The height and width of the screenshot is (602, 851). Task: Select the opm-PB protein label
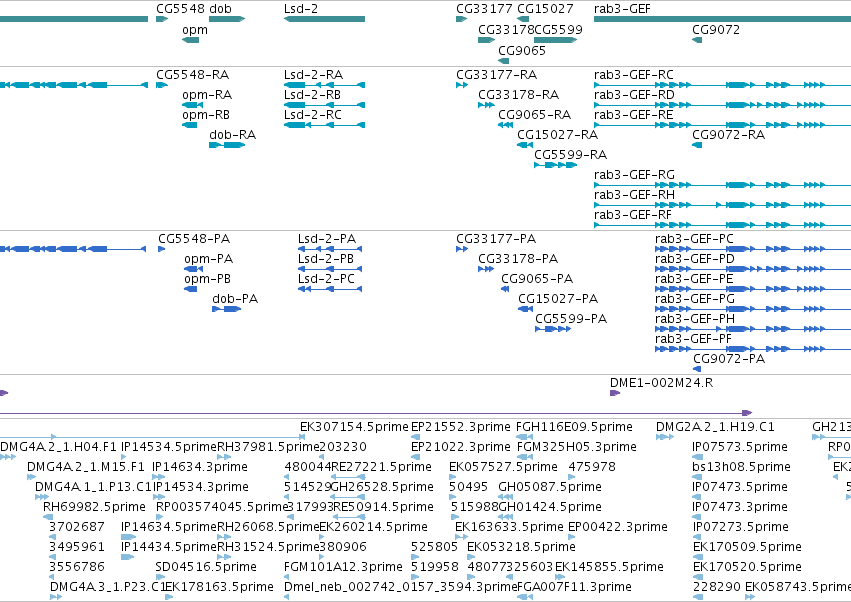tap(208, 279)
